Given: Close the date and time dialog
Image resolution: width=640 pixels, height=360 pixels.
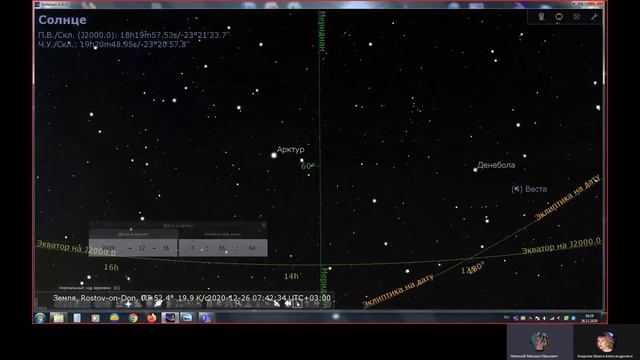Looking at the screenshot, I should click(x=264, y=225).
